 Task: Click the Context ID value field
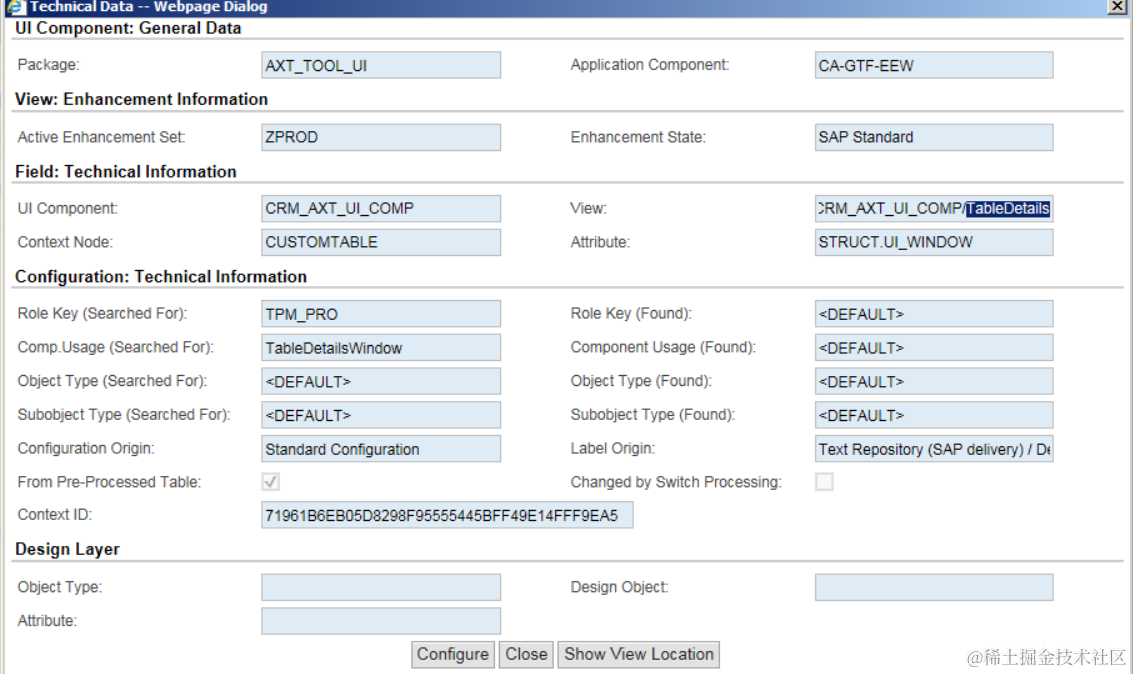pyautogui.click(x=447, y=515)
